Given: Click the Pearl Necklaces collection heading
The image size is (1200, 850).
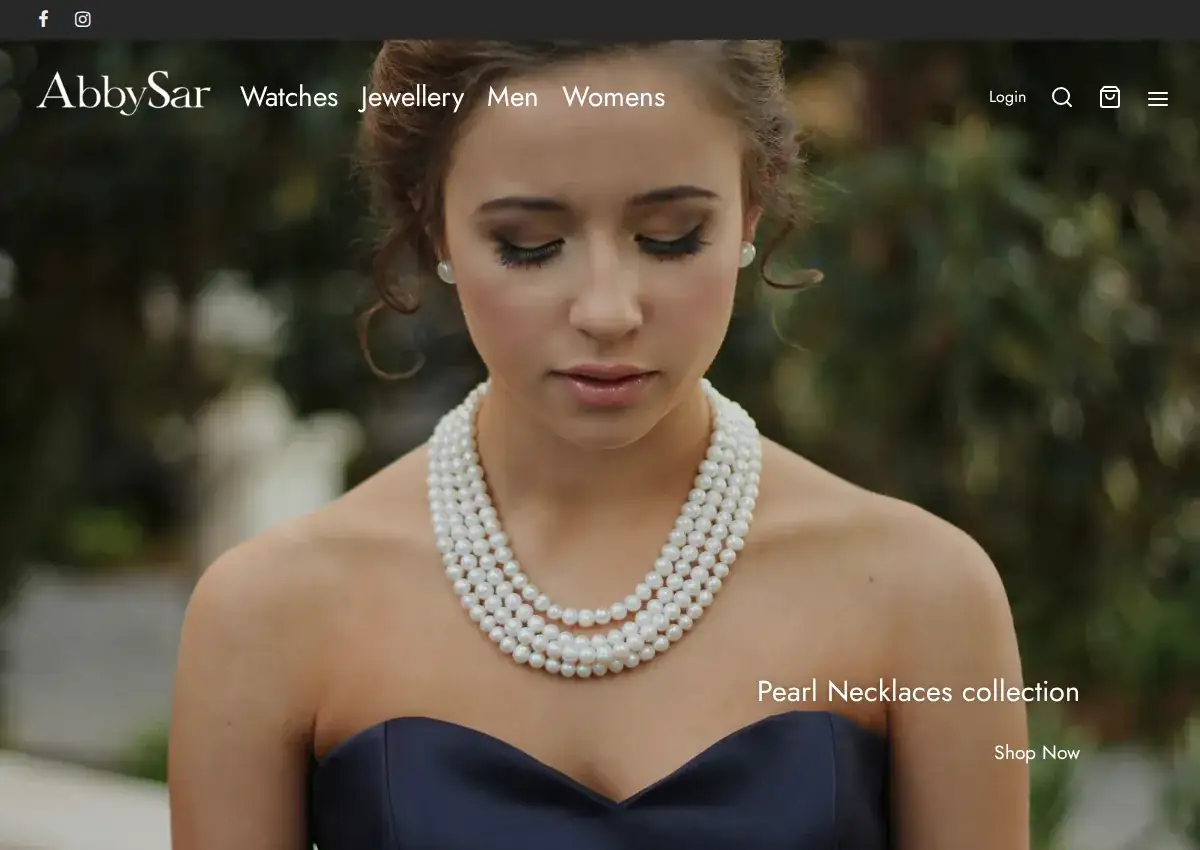Looking at the screenshot, I should pos(918,691).
